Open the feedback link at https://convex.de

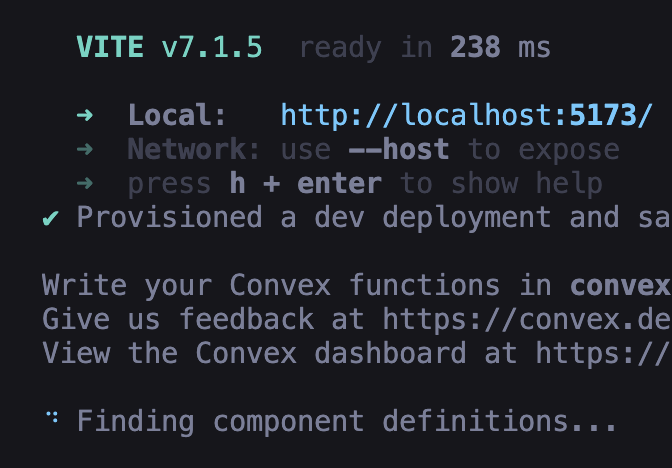526,320
